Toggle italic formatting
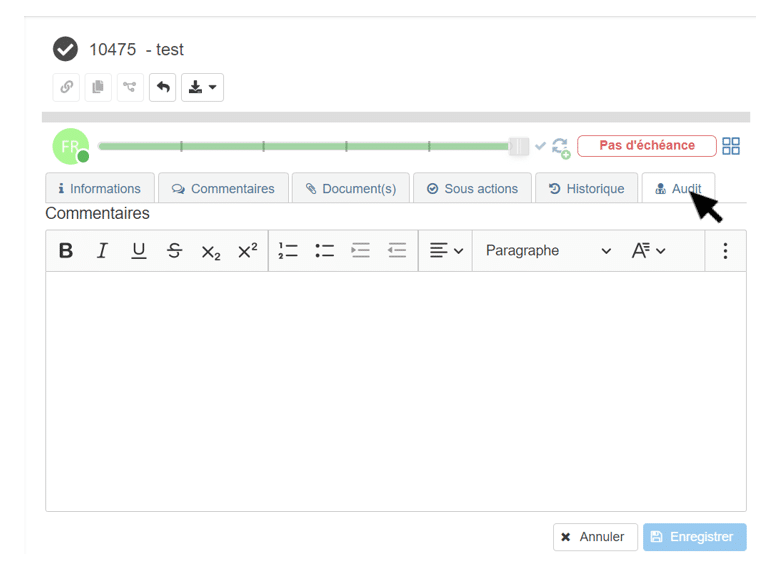Viewport: 765px width, 562px height. pos(102,251)
